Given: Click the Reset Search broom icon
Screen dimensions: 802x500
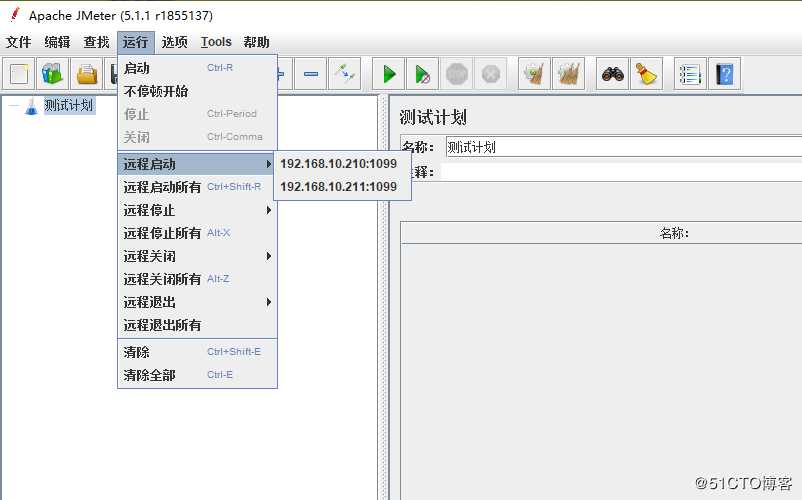Looking at the screenshot, I should [x=647, y=74].
